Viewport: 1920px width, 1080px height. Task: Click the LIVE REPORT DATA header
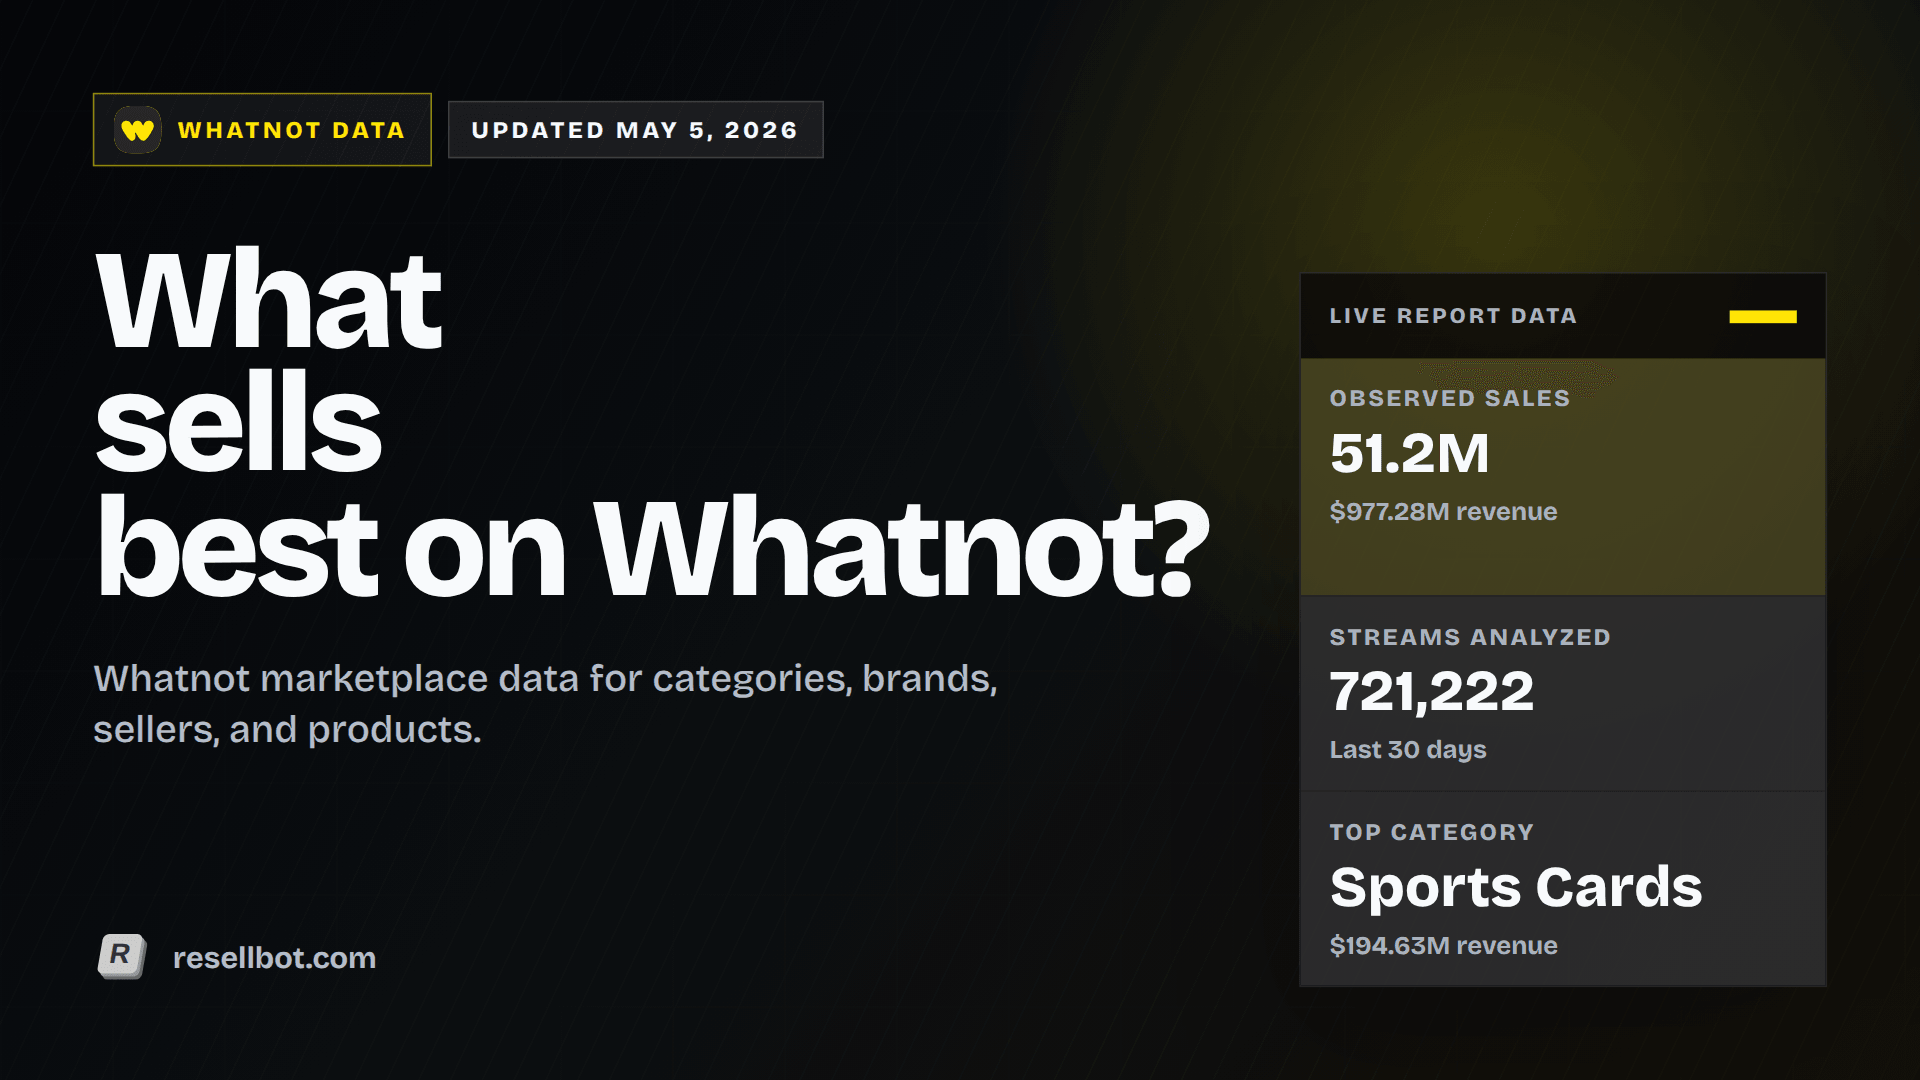click(x=1453, y=316)
